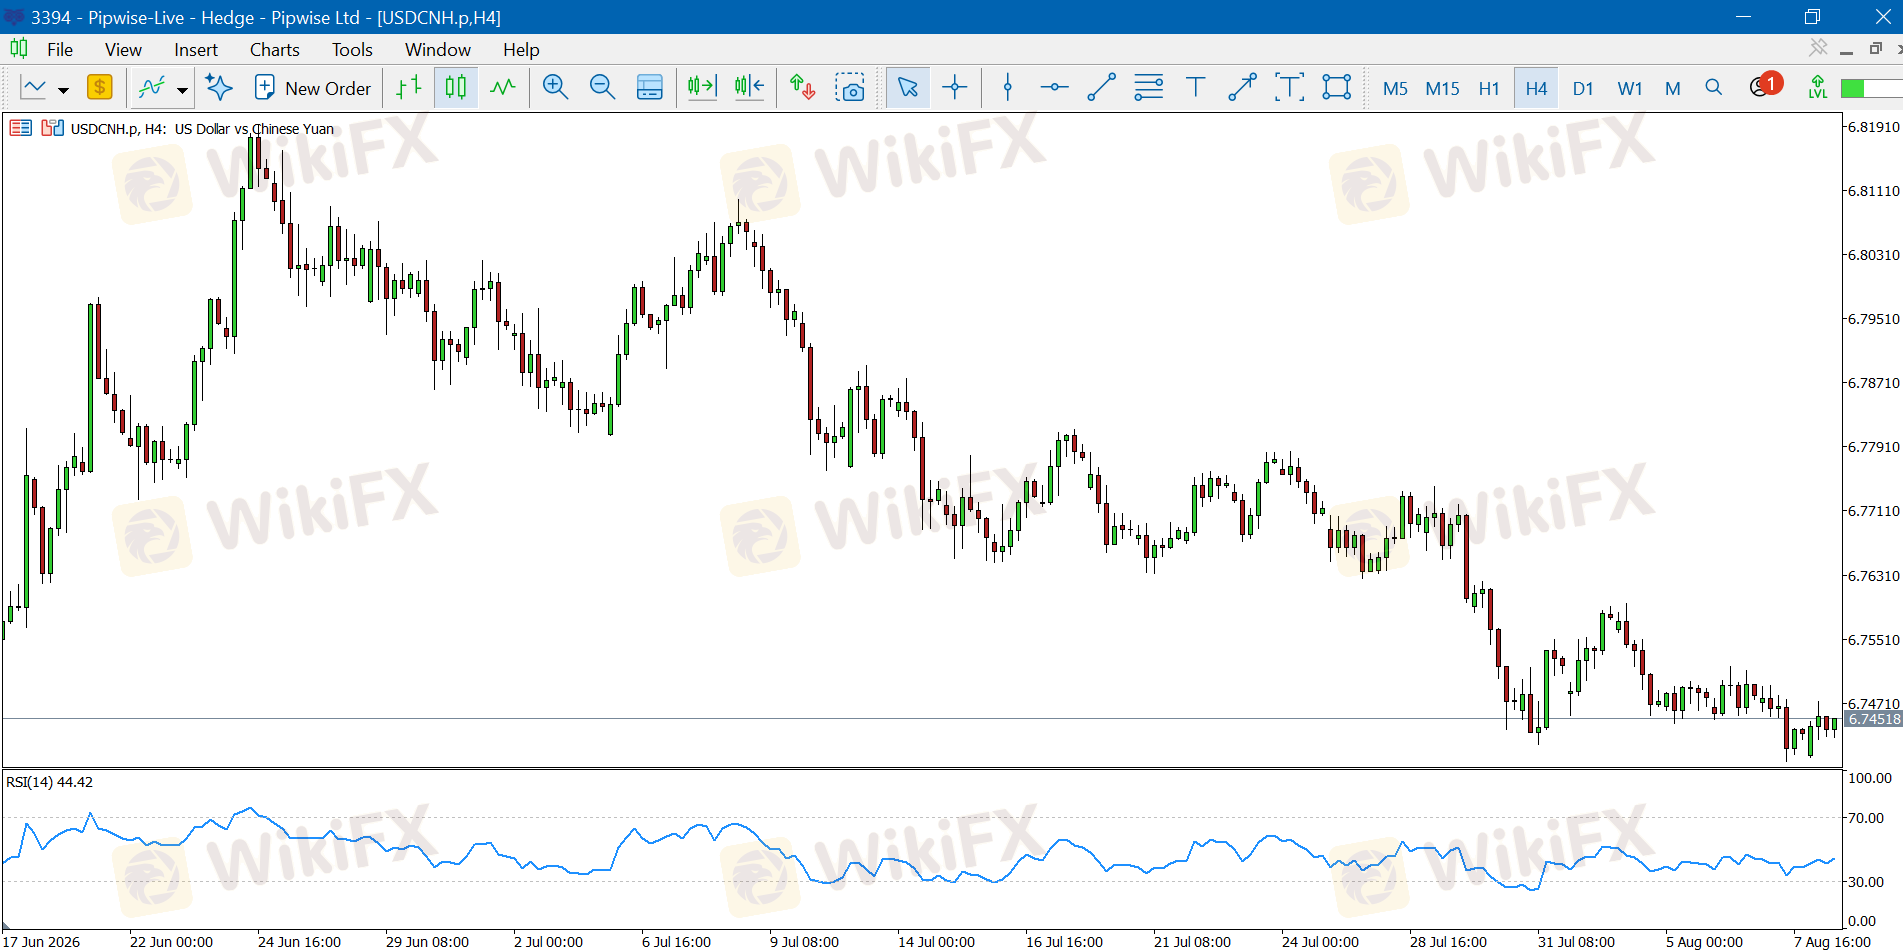Select the text label tool
Viewport: 1903px width, 952px height.
point(1290,88)
